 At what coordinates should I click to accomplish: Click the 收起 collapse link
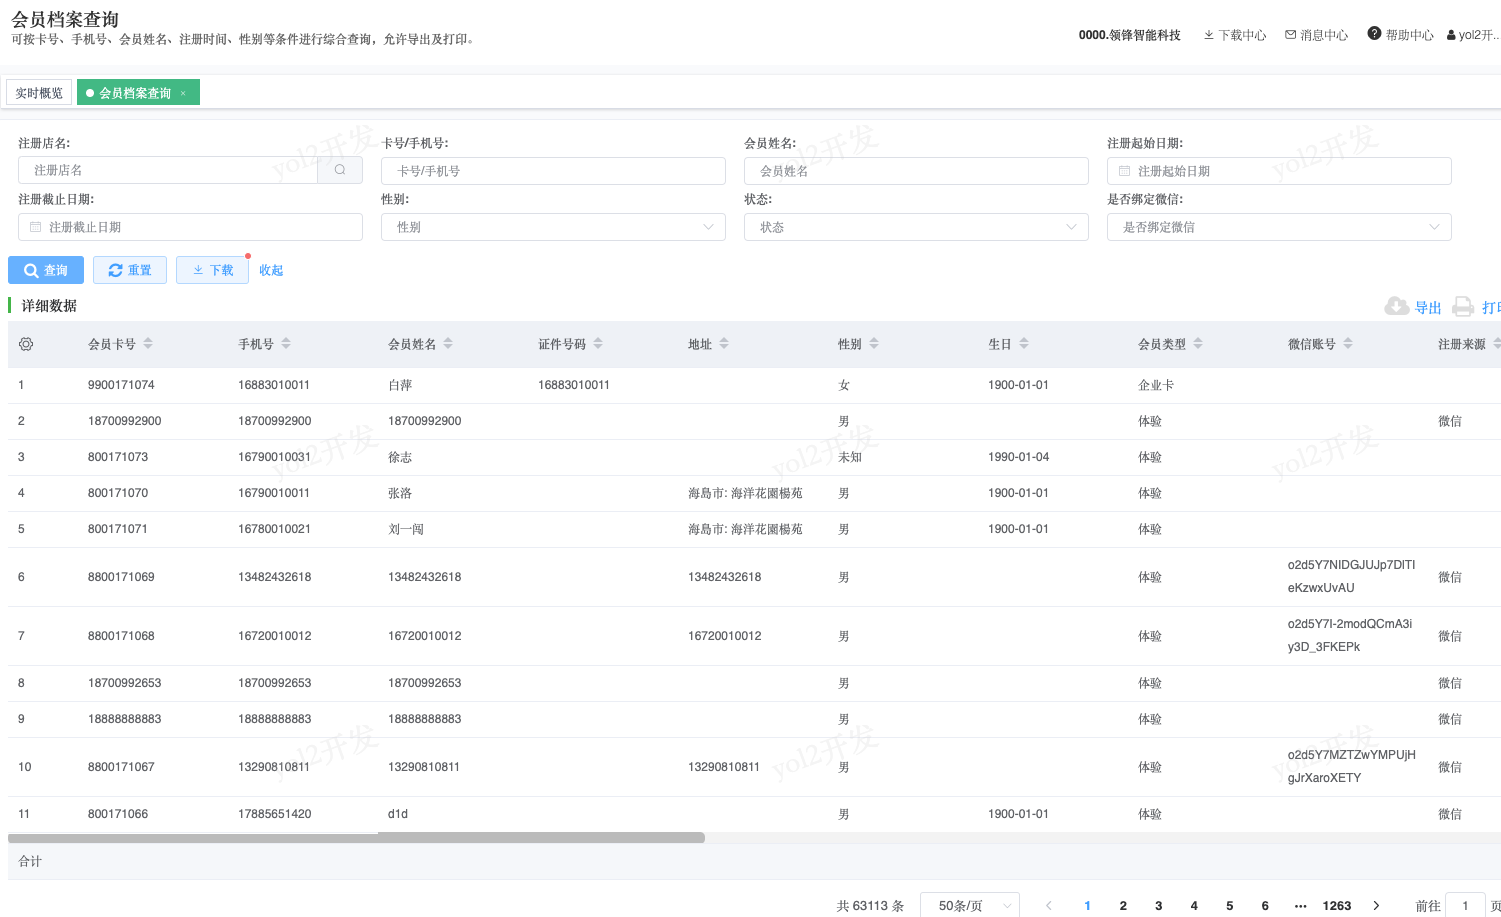click(271, 270)
